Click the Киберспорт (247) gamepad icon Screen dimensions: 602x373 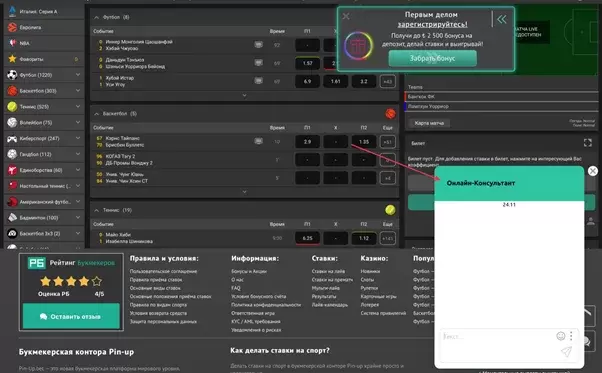click(x=12, y=138)
